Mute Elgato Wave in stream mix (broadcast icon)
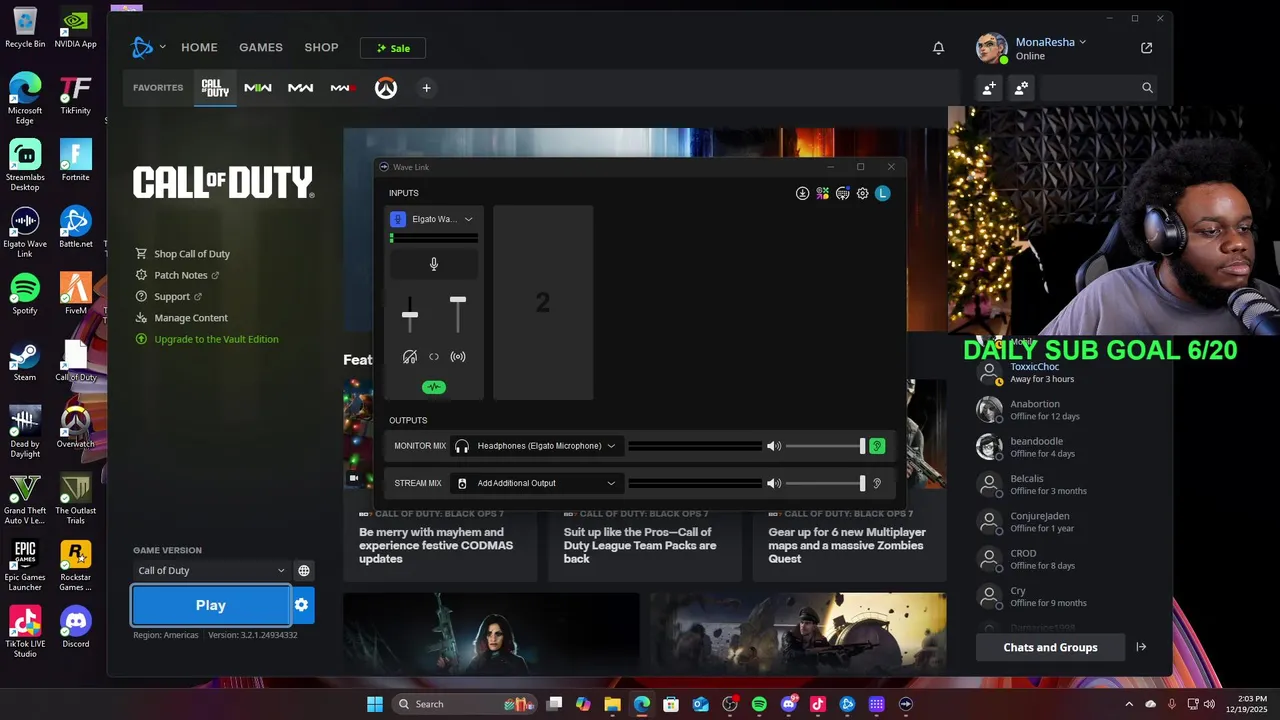The image size is (1280, 720). (x=458, y=357)
